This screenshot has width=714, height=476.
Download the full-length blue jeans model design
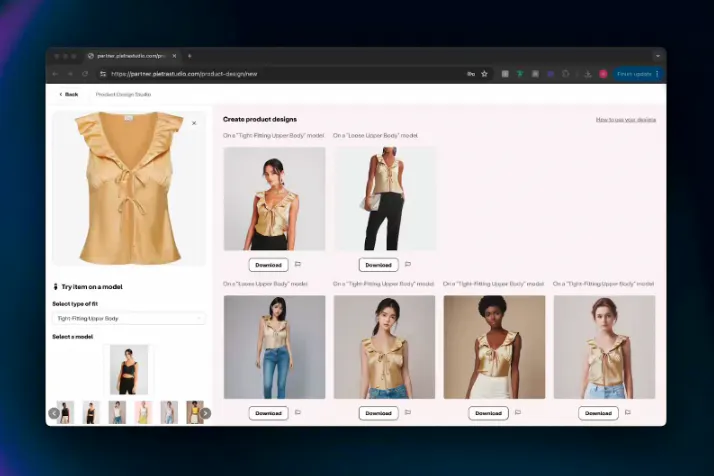[x=269, y=413]
